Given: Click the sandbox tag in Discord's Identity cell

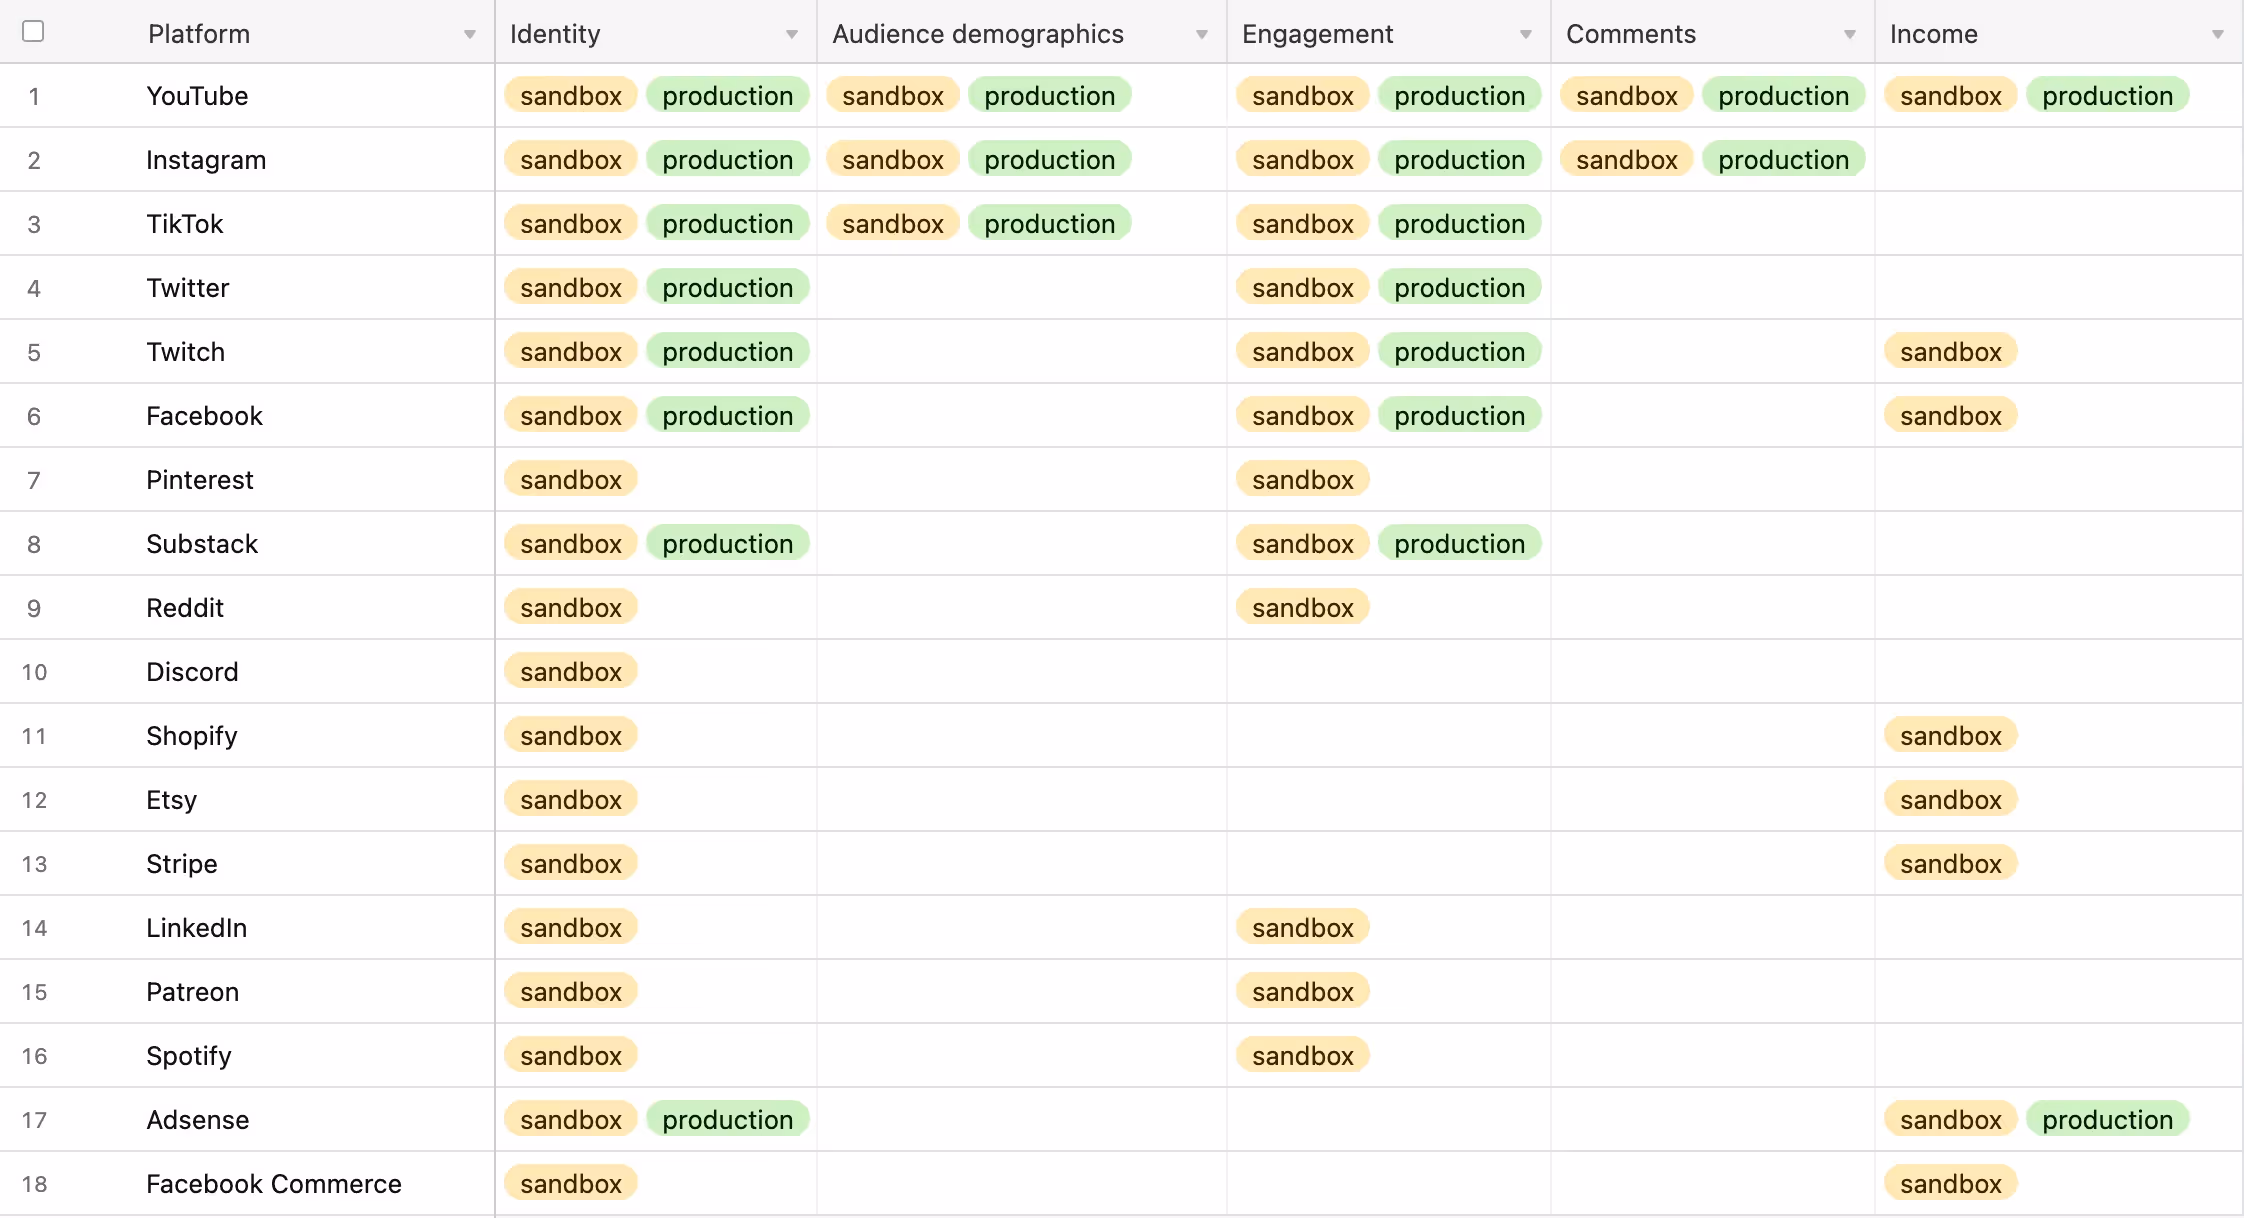Looking at the screenshot, I should (570, 671).
